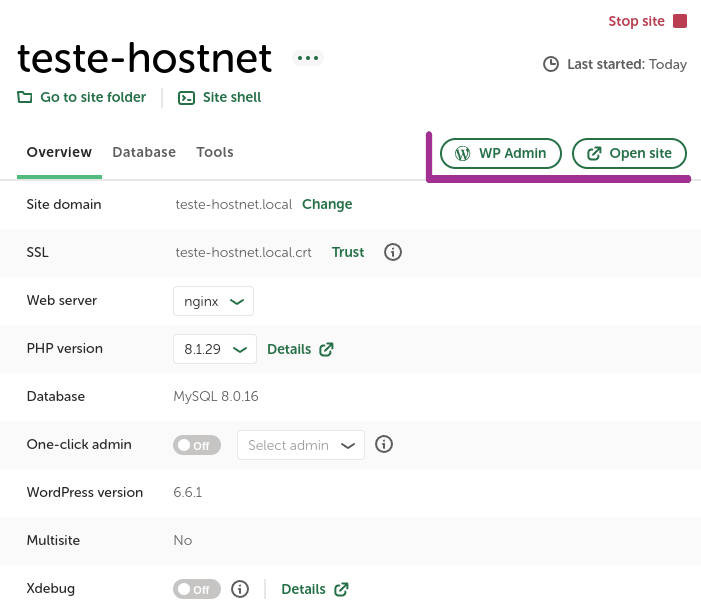Switch to the Database tab
701x613 pixels.
pos(144,152)
